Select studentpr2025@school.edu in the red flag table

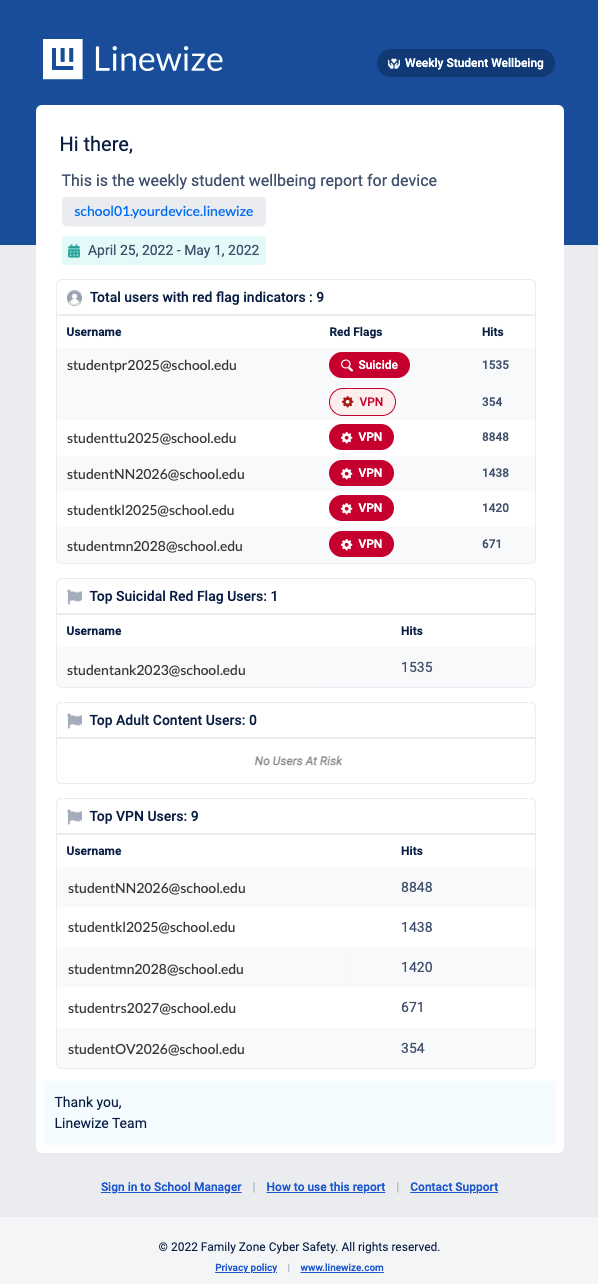tap(151, 365)
